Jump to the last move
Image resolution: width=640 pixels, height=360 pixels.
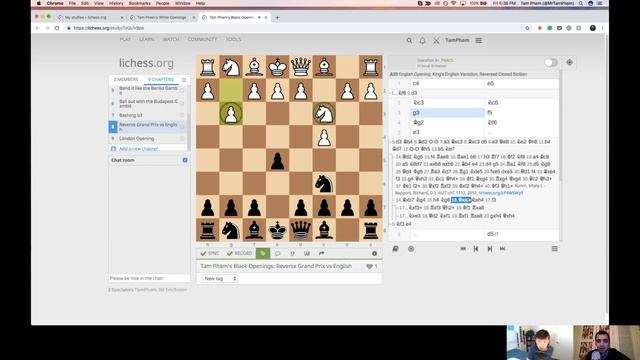tap(502, 249)
